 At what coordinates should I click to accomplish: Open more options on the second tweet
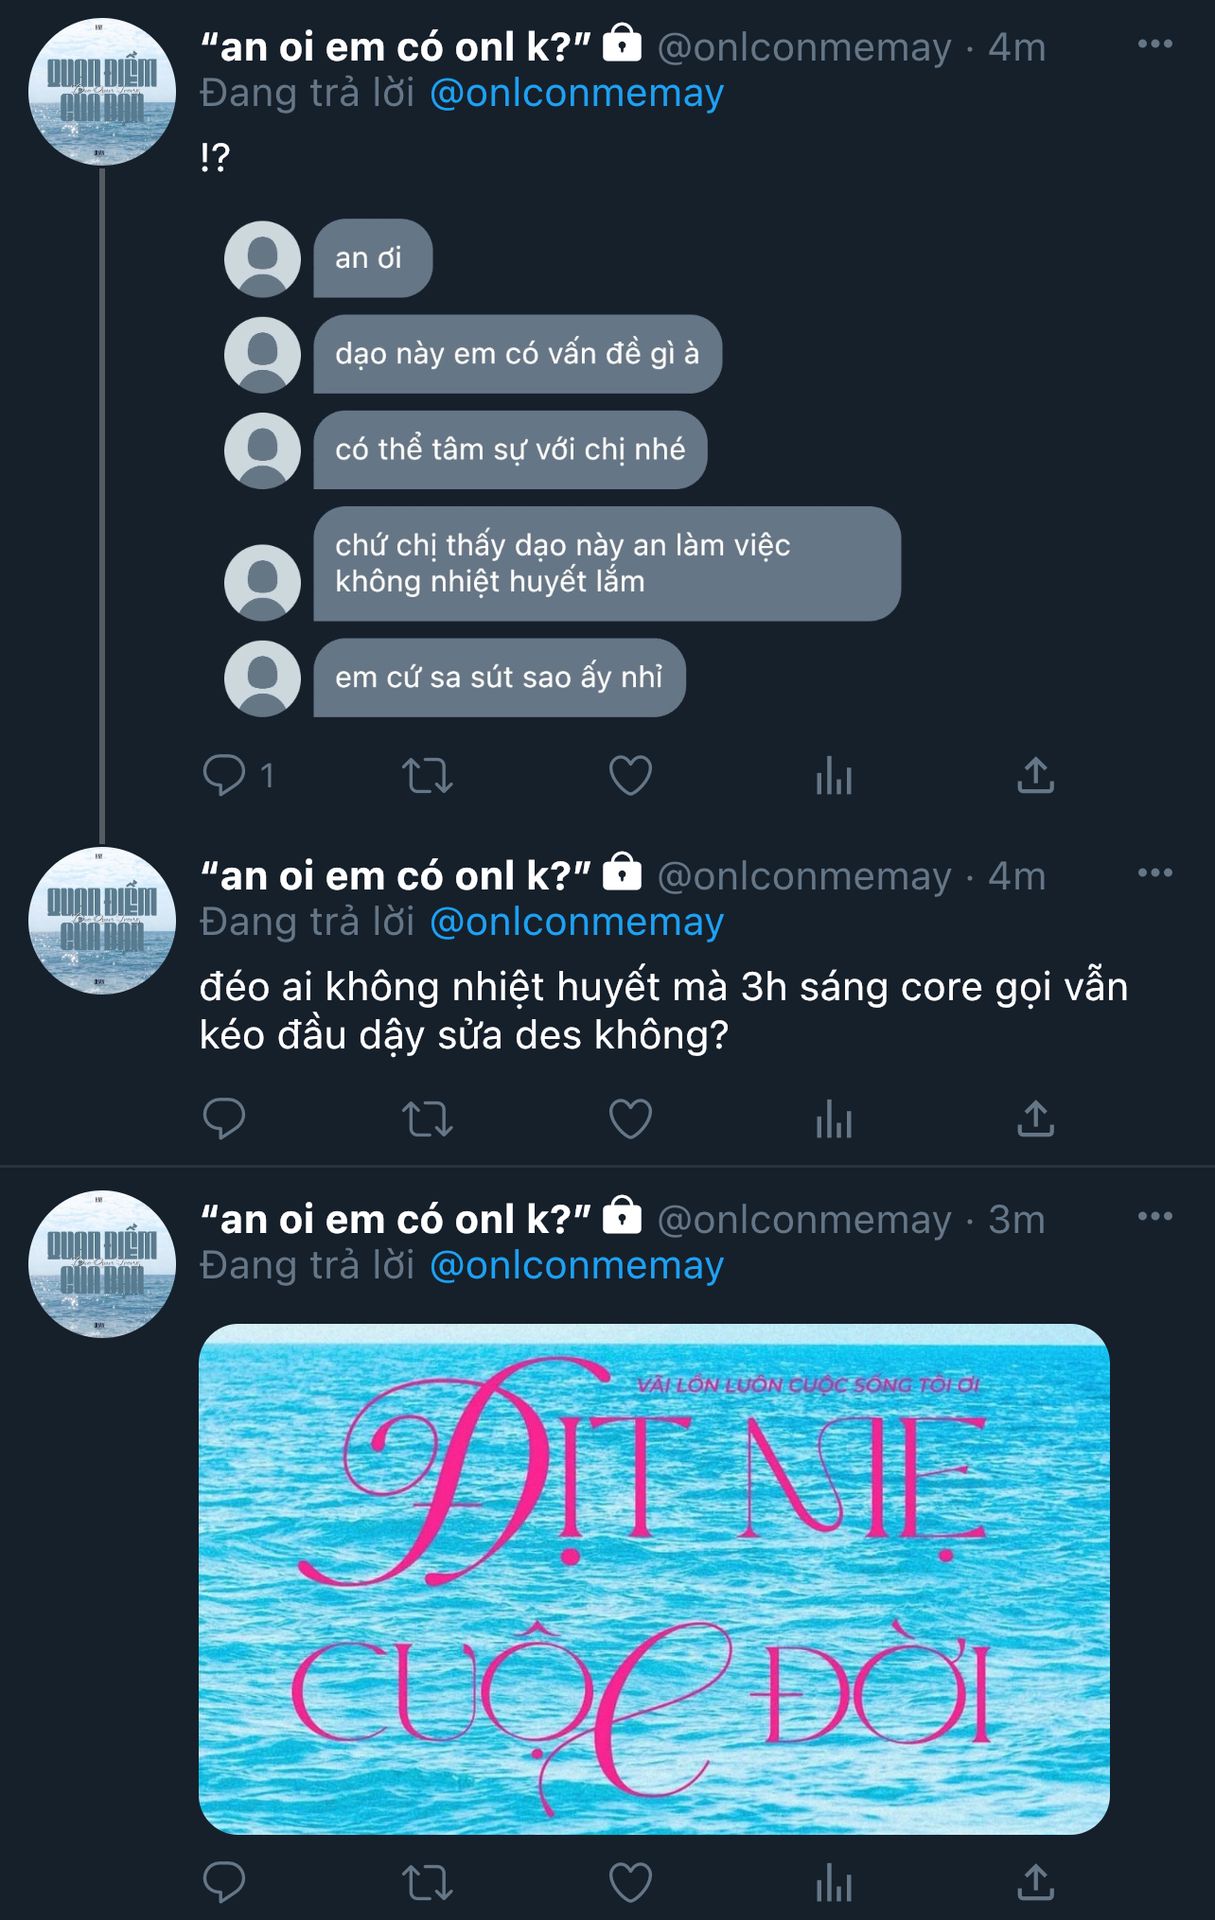point(1155,873)
